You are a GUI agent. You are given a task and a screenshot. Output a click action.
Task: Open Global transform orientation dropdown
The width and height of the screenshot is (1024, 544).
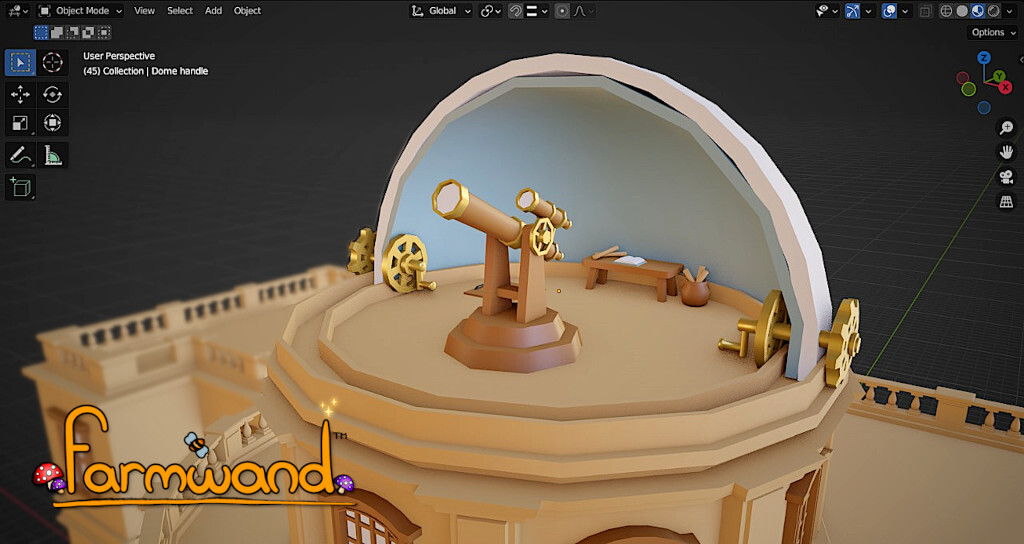(x=441, y=10)
